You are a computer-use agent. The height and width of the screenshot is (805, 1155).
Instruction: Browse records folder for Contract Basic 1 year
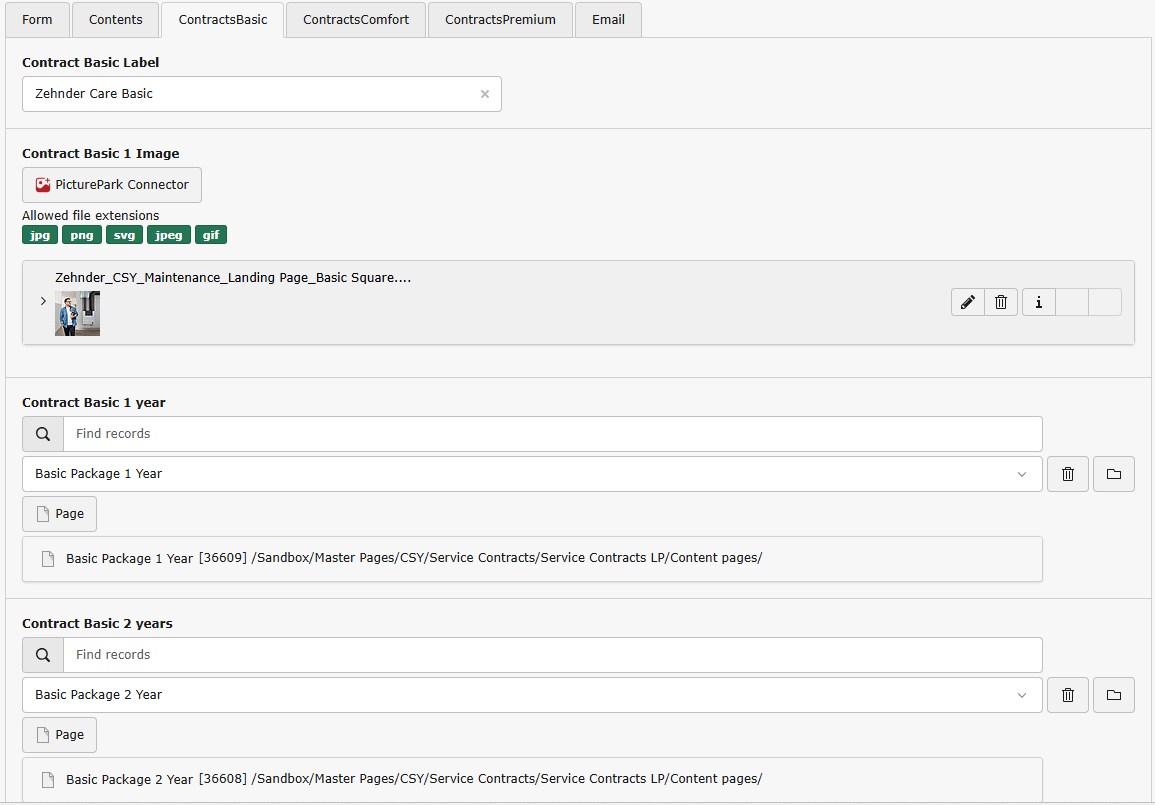pos(1113,474)
